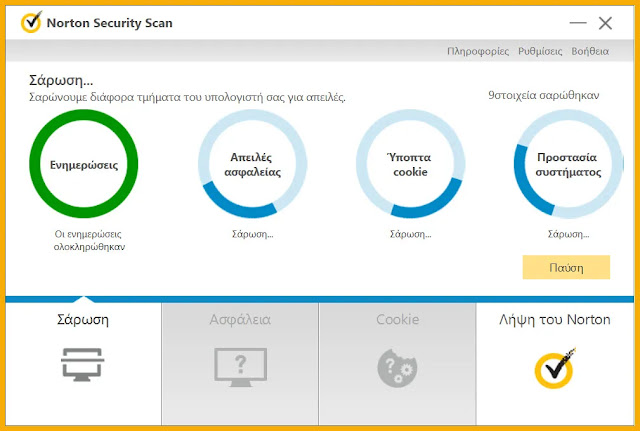Click the Σάρωση... heading text
This screenshot has height=431, width=640.
(61, 80)
